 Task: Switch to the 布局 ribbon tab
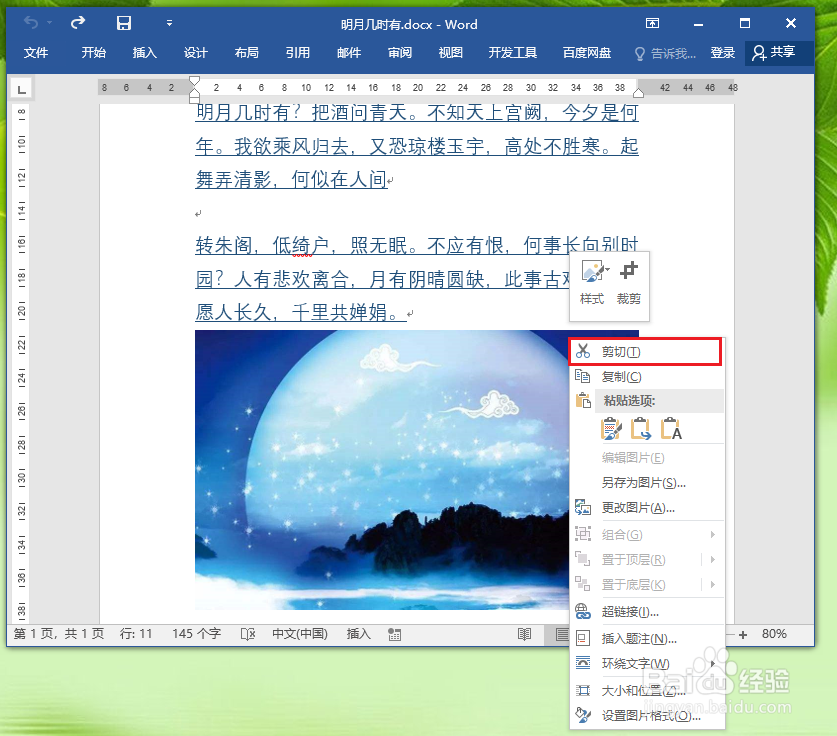(247, 53)
